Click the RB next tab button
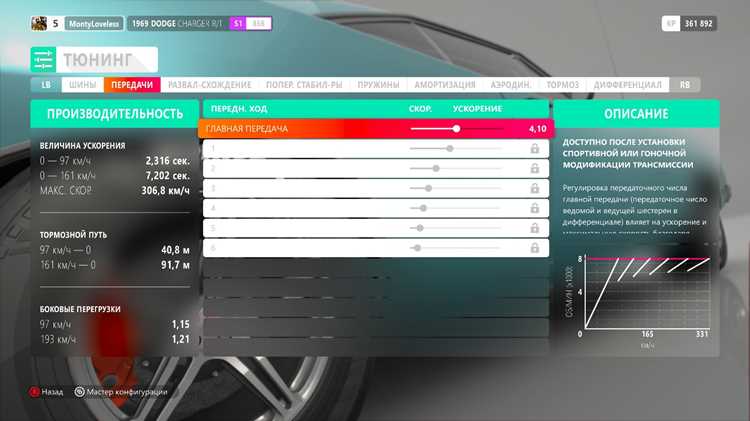The height and width of the screenshot is (421, 750). [685, 85]
